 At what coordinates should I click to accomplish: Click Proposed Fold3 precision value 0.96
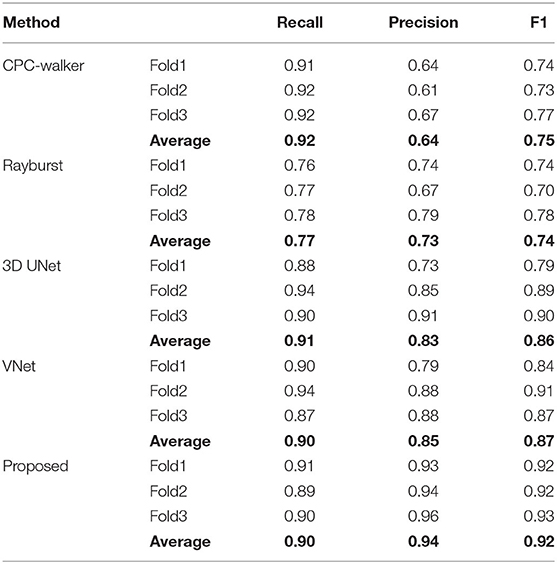coord(423,517)
